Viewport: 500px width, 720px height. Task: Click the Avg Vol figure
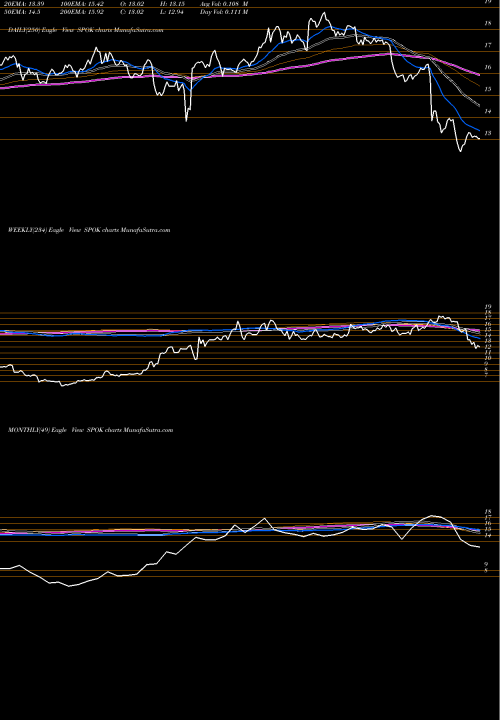[x=225, y=4]
